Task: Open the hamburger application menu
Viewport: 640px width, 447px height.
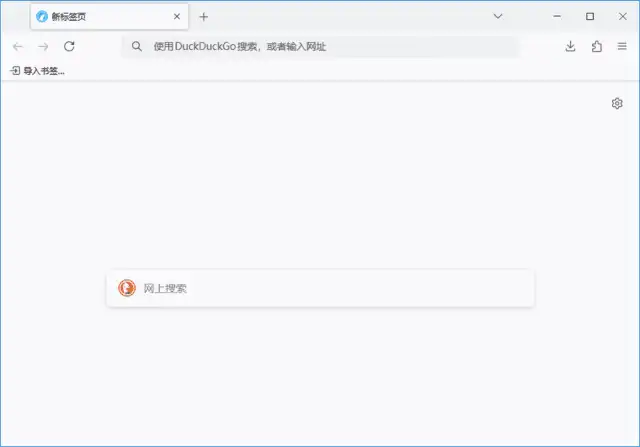Action: 622,46
